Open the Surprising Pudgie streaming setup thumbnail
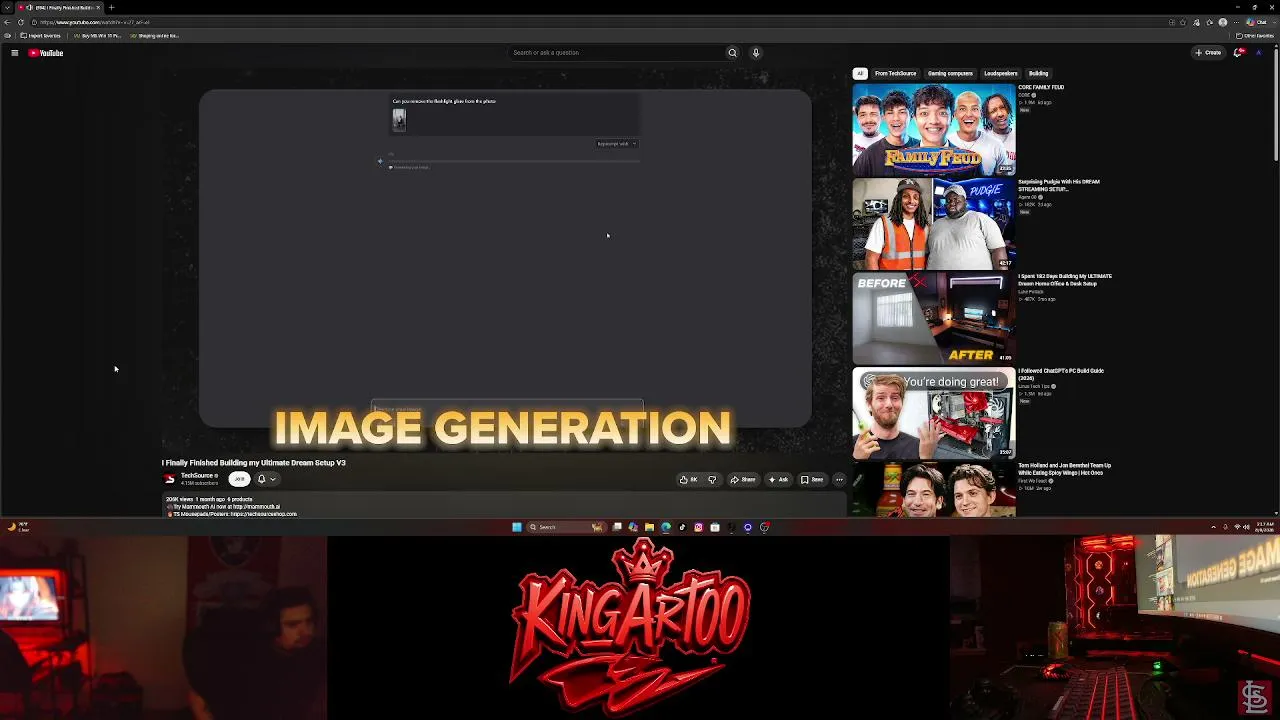Image resolution: width=1280 pixels, height=720 pixels. [934, 224]
